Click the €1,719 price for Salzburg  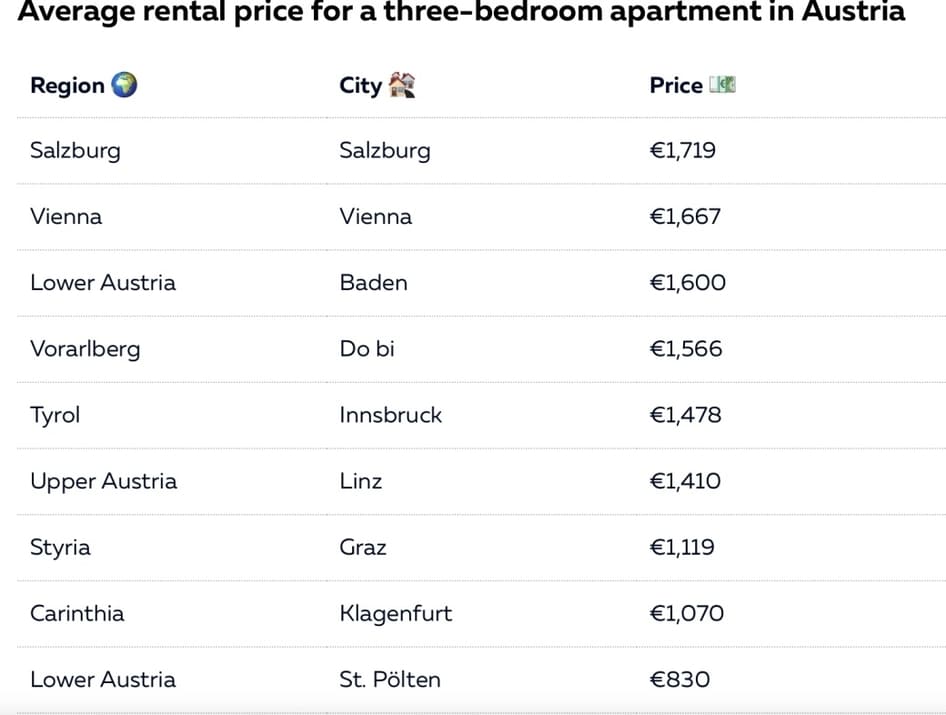point(683,150)
